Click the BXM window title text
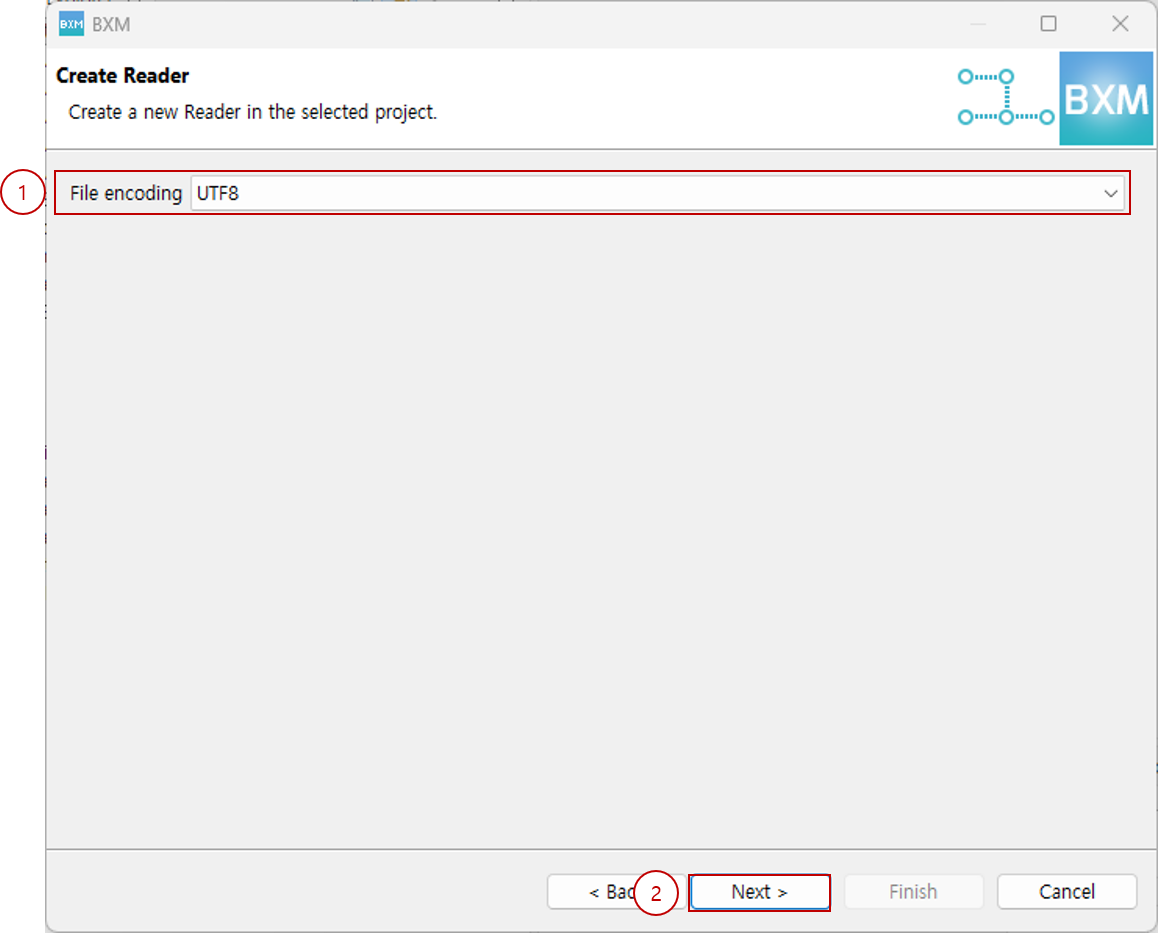This screenshot has height=933, width=1158. pyautogui.click(x=111, y=25)
